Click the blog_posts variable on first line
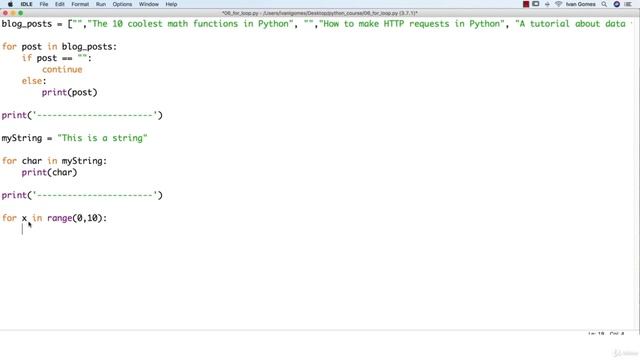 coord(27,24)
